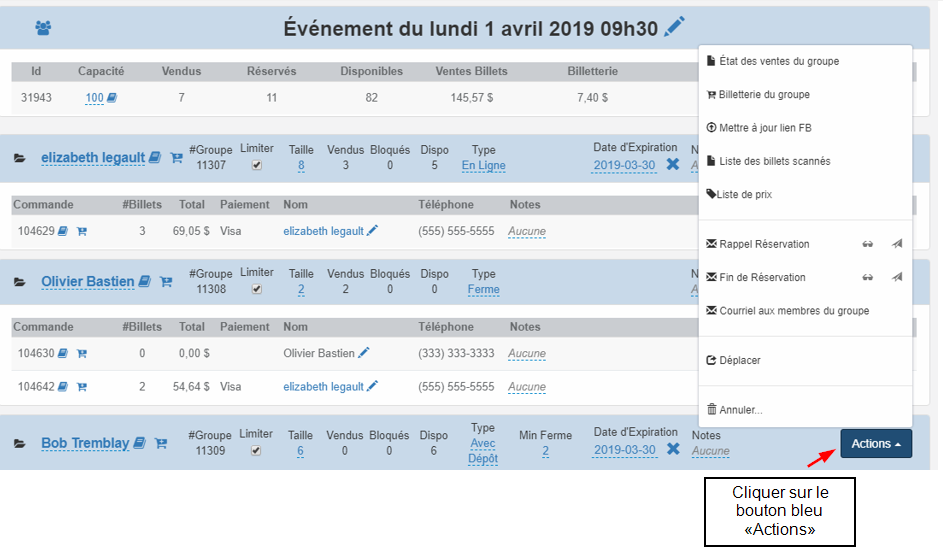Preview Rappel Réservation email with glasses icon
Viewport: 943px width, 556px height.
tap(867, 244)
